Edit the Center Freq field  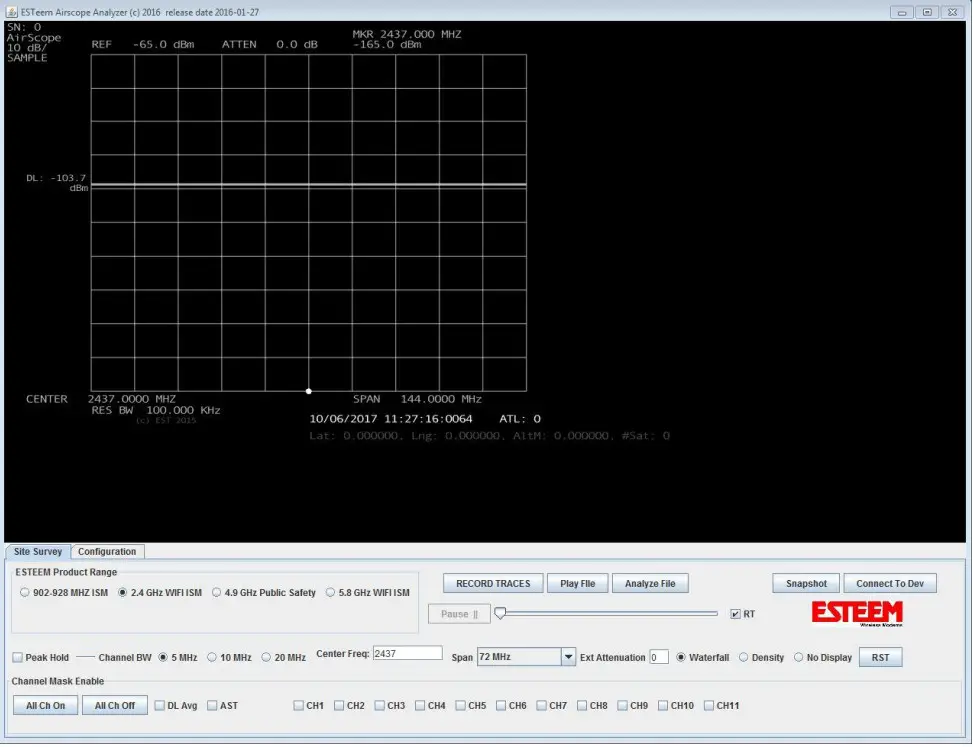click(409, 652)
